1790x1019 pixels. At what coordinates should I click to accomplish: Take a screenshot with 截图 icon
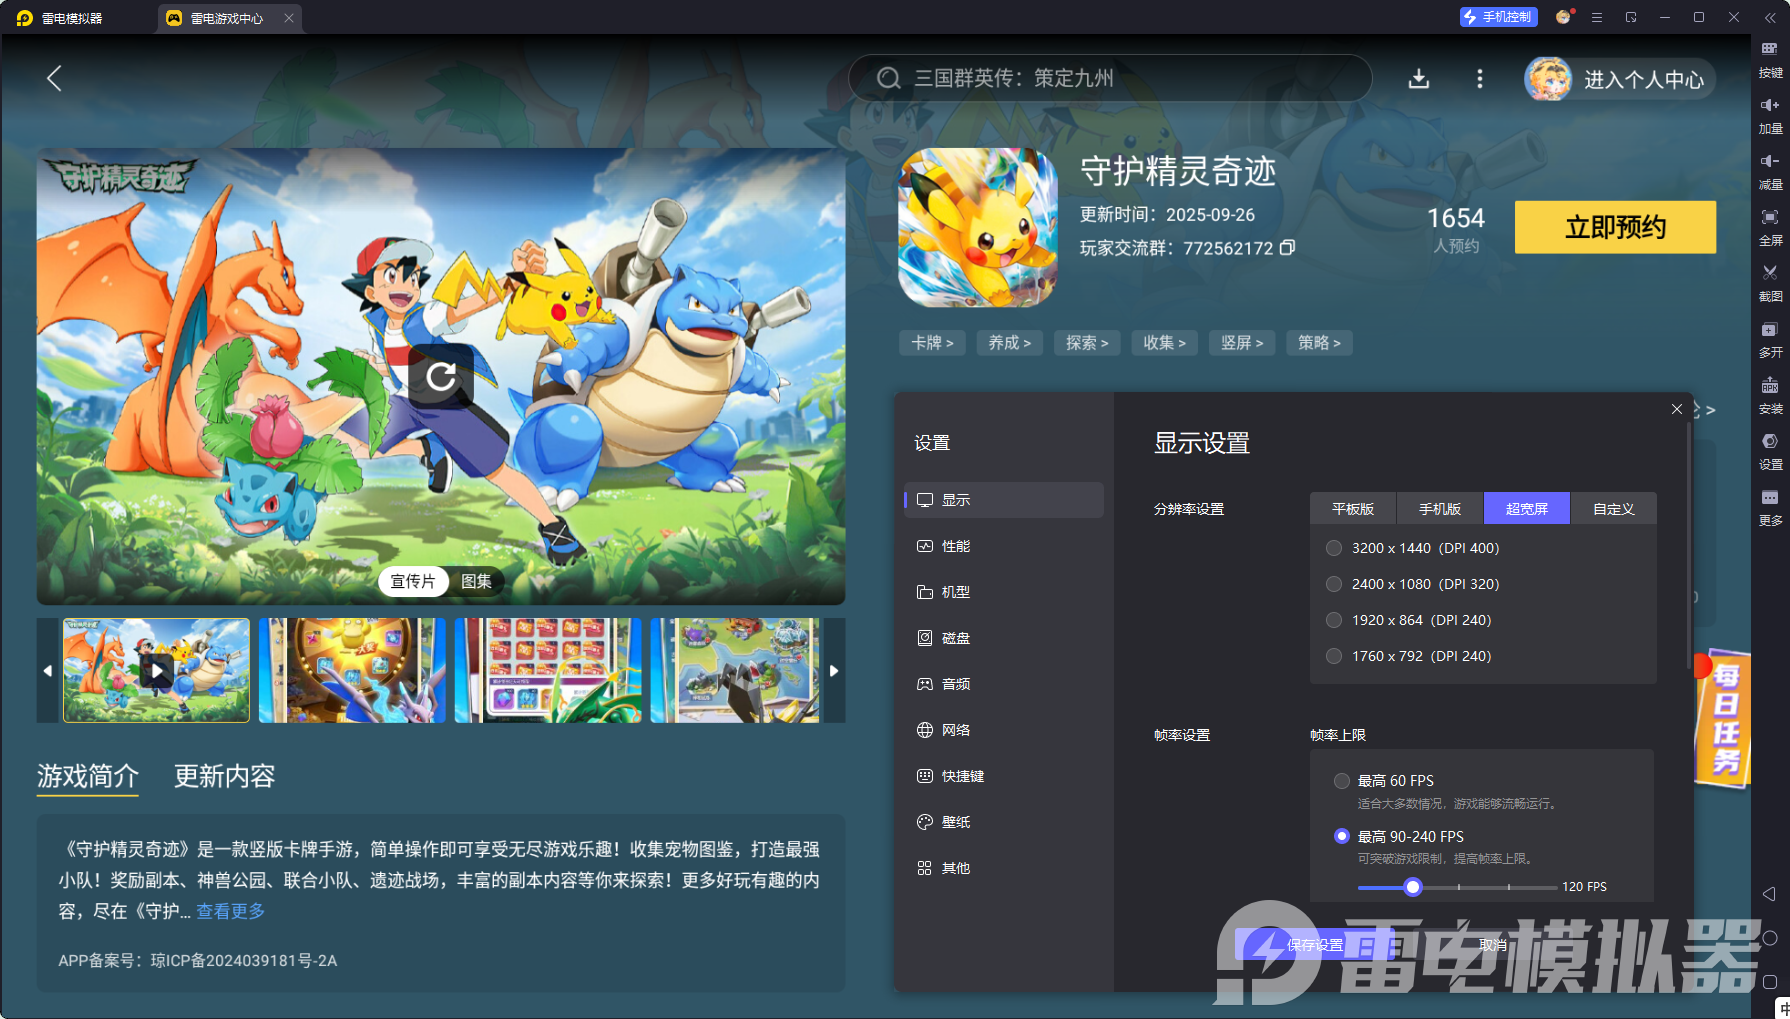pyautogui.click(x=1770, y=284)
